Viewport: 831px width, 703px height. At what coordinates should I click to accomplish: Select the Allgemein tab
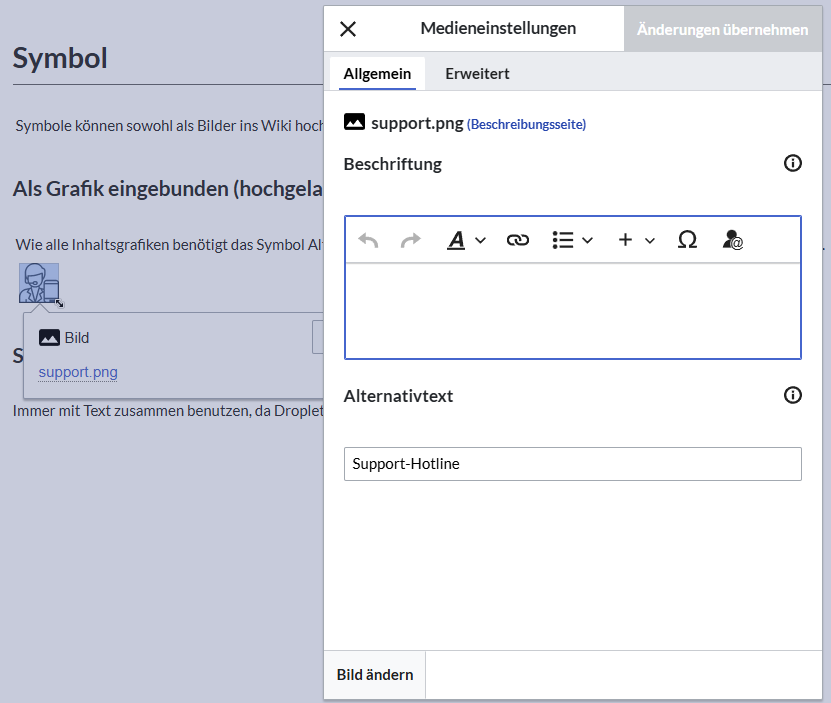pyautogui.click(x=377, y=74)
